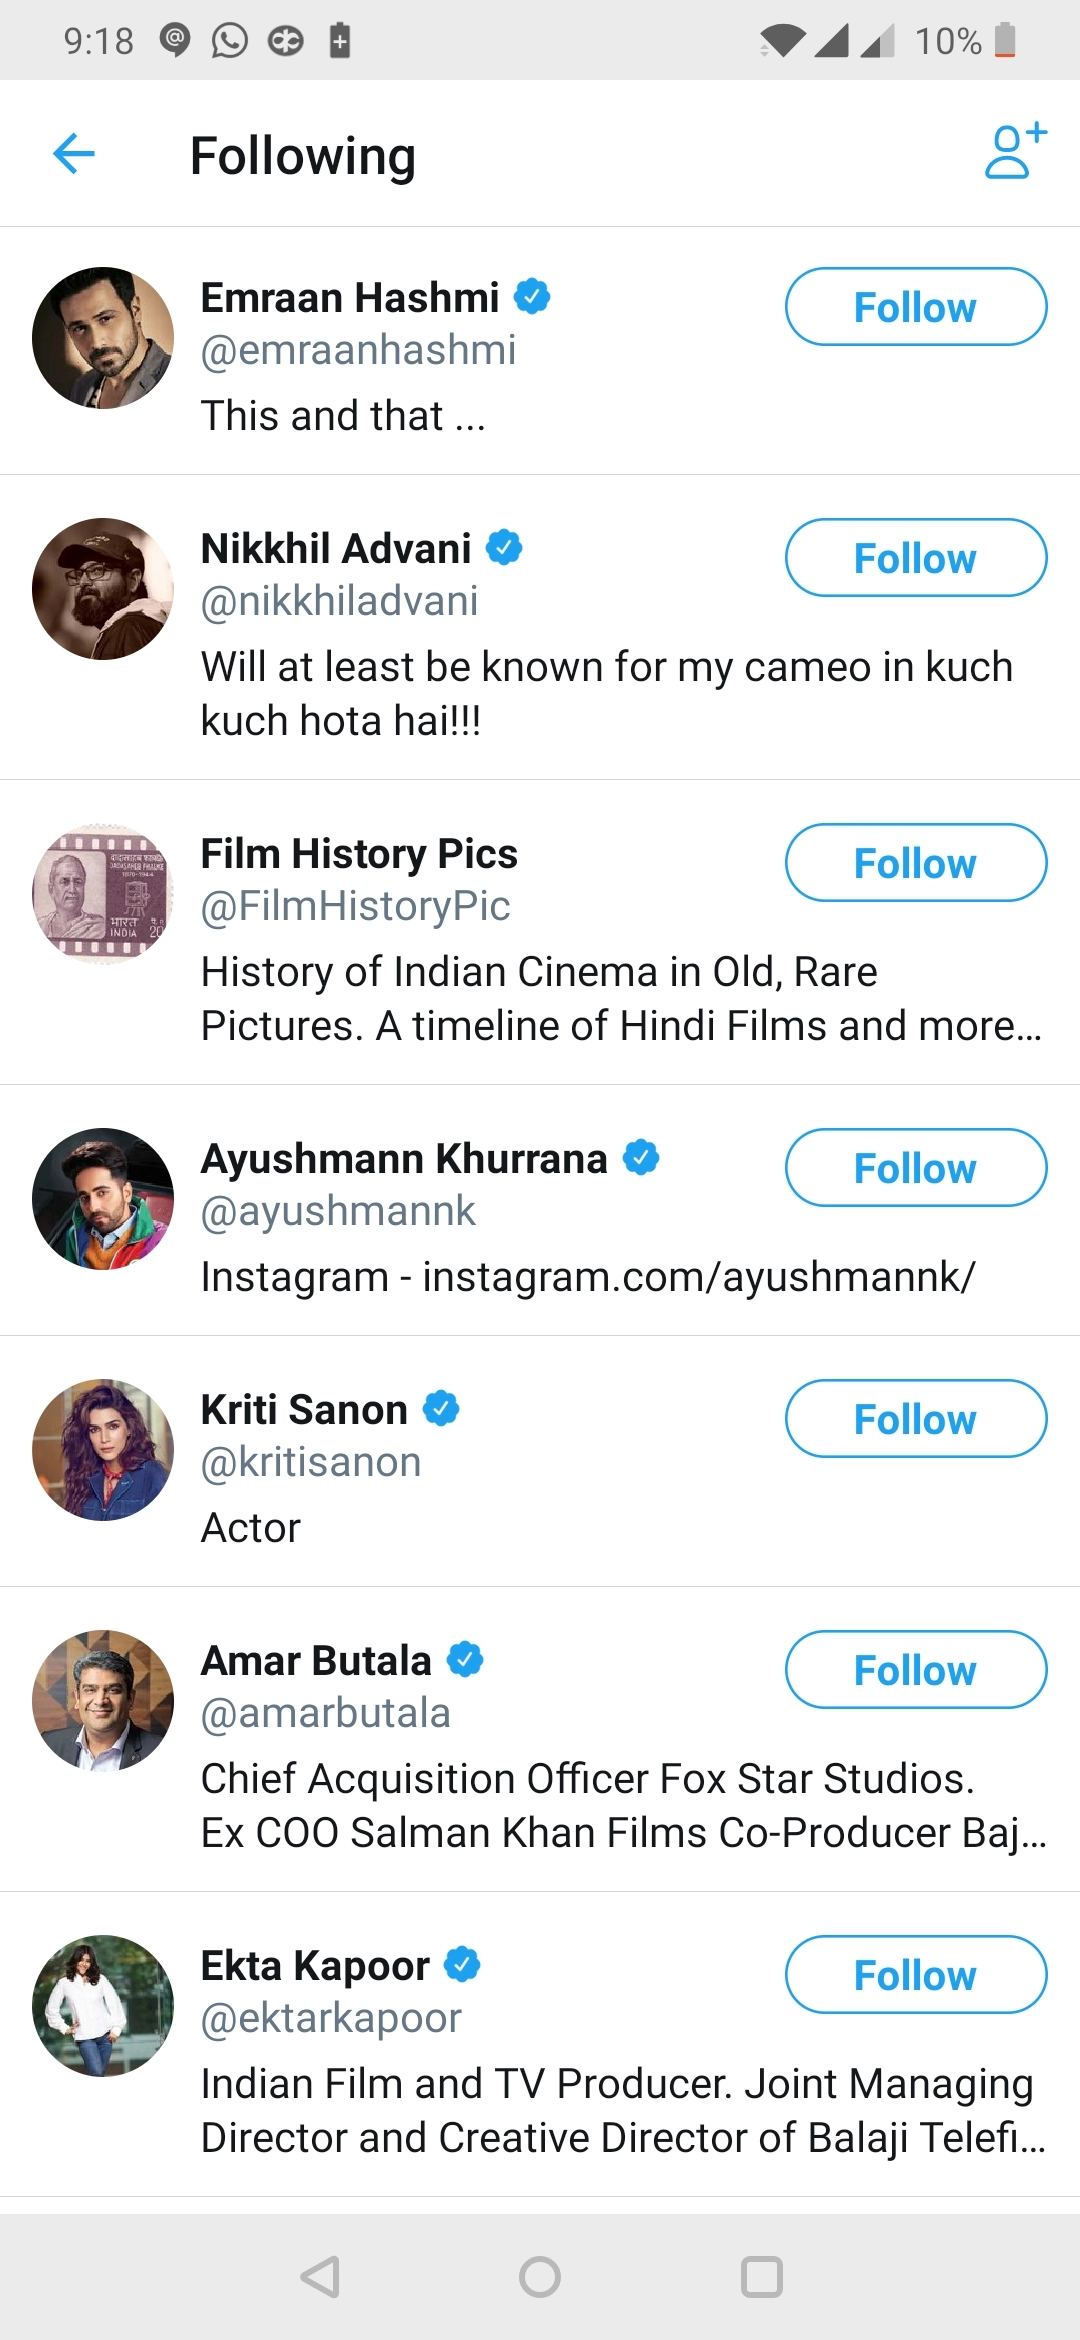Follow Amar Butala
Image resolution: width=1080 pixels, height=2340 pixels.
pos(915,1670)
